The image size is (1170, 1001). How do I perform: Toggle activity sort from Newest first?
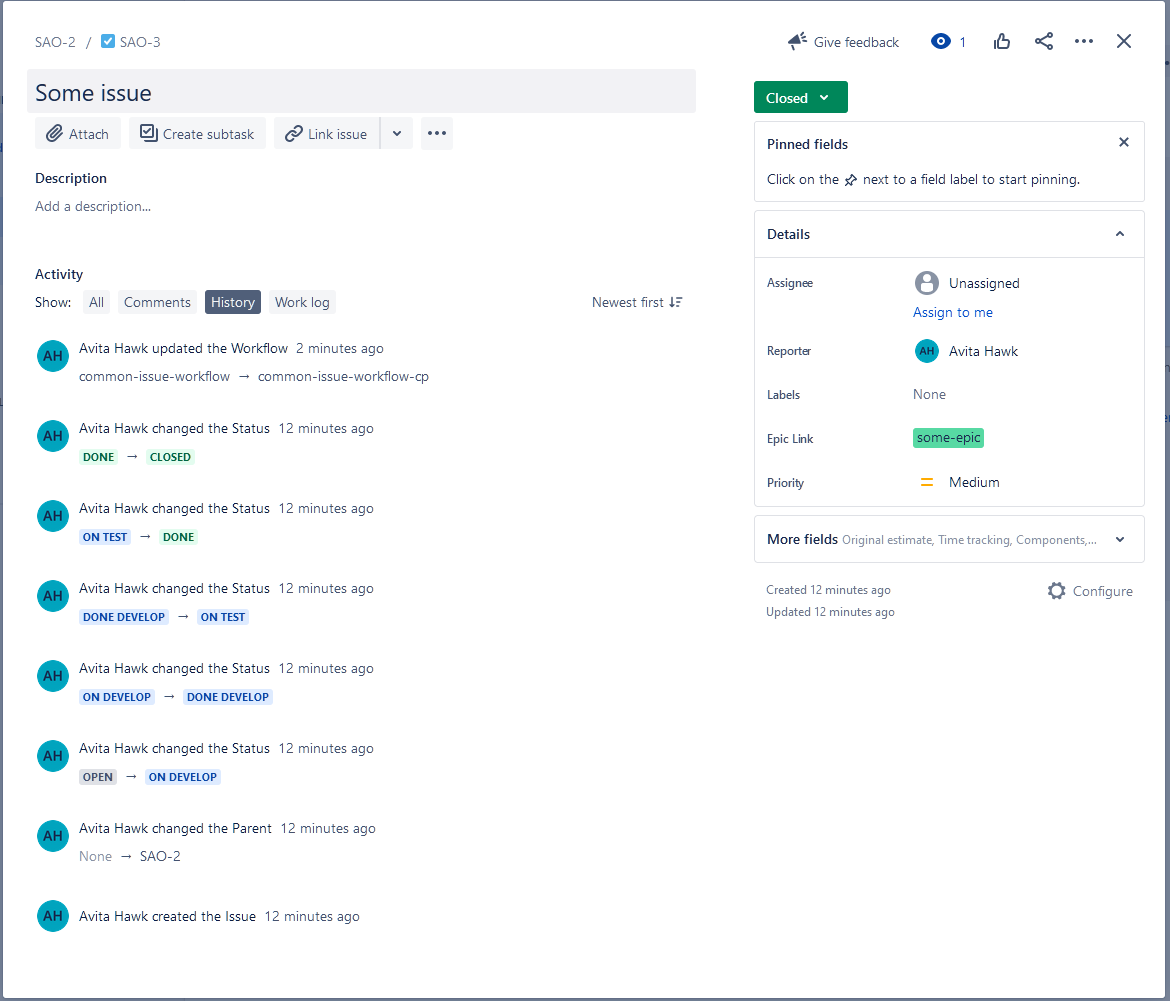point(637,301)
